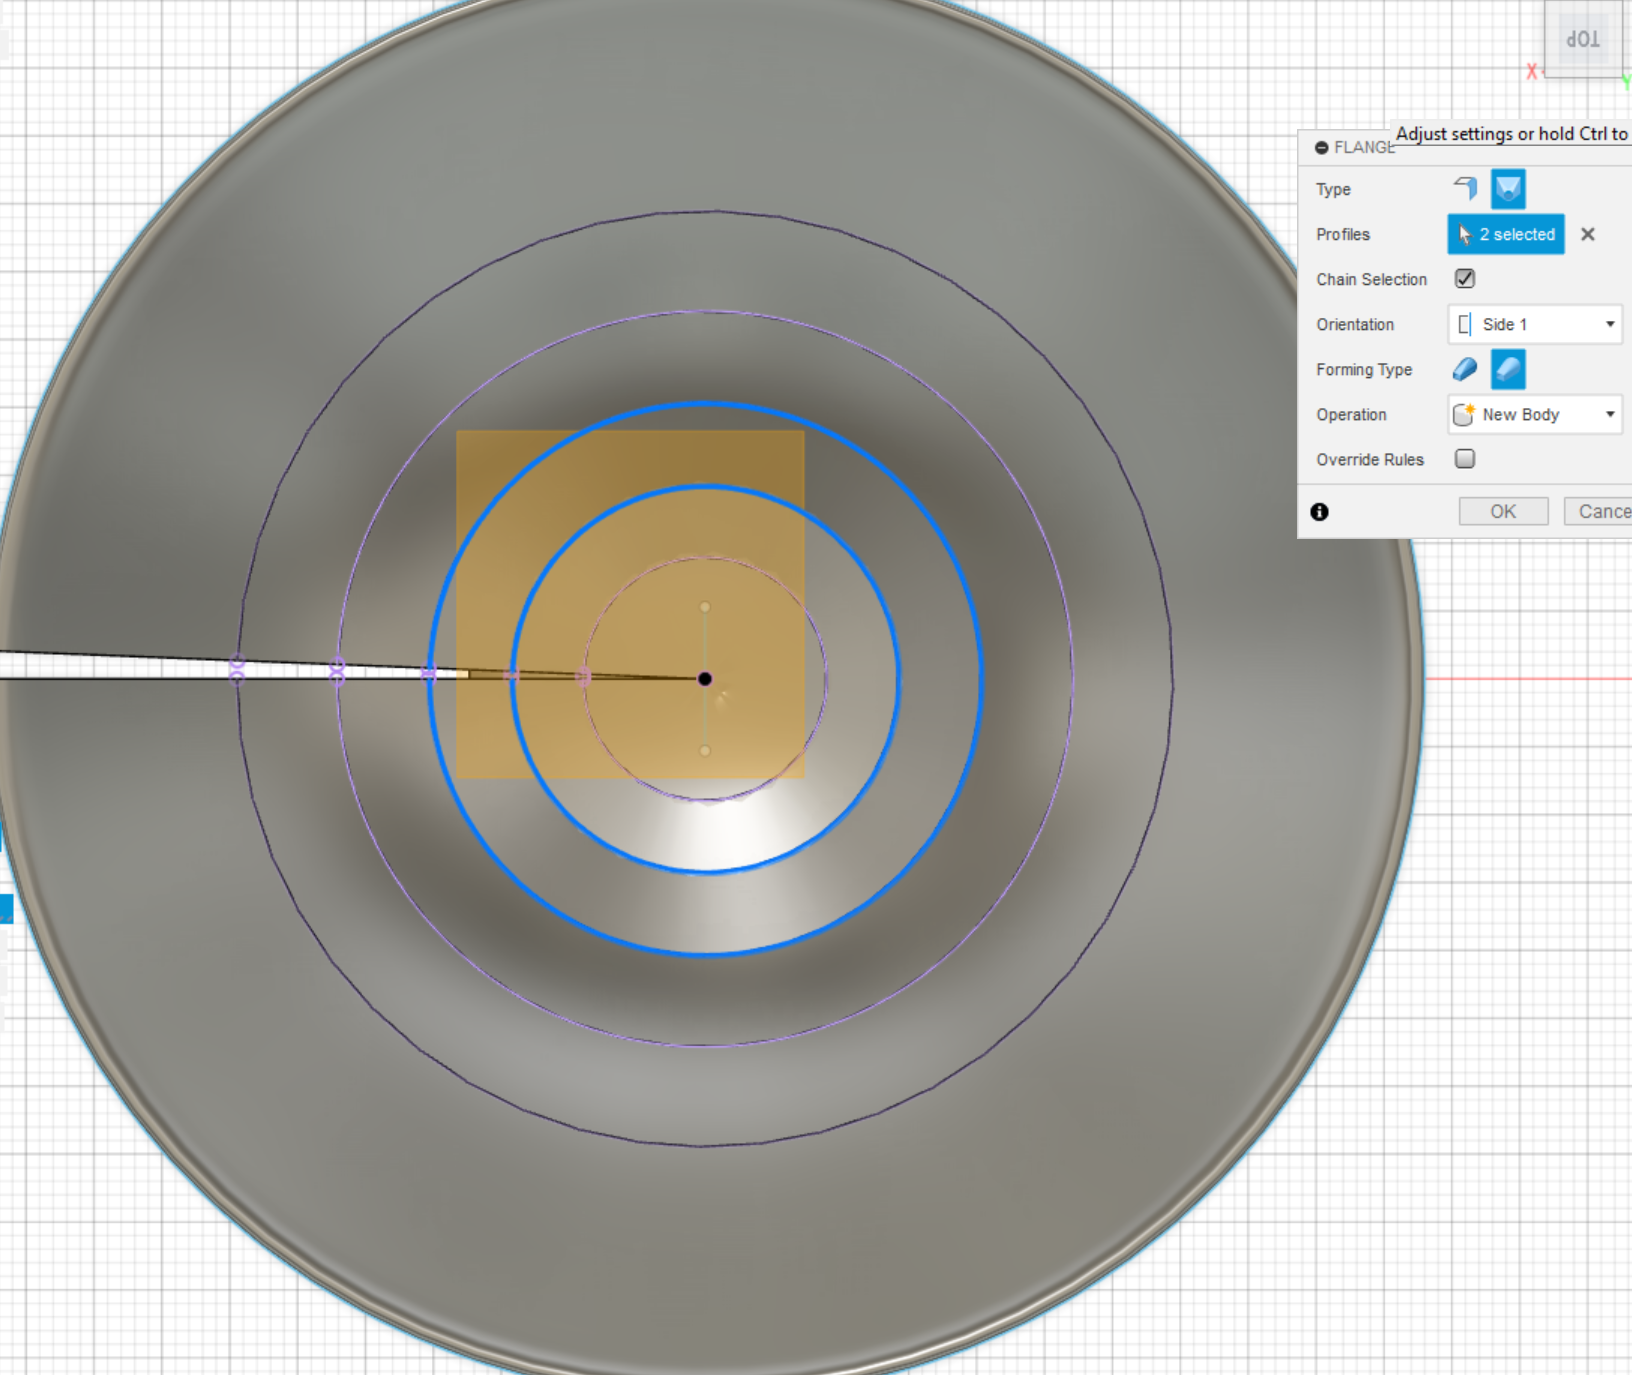Click the info icon in the Flange dialog
This screenshot has width=1632, height=1375.
tap(1319, 512)
